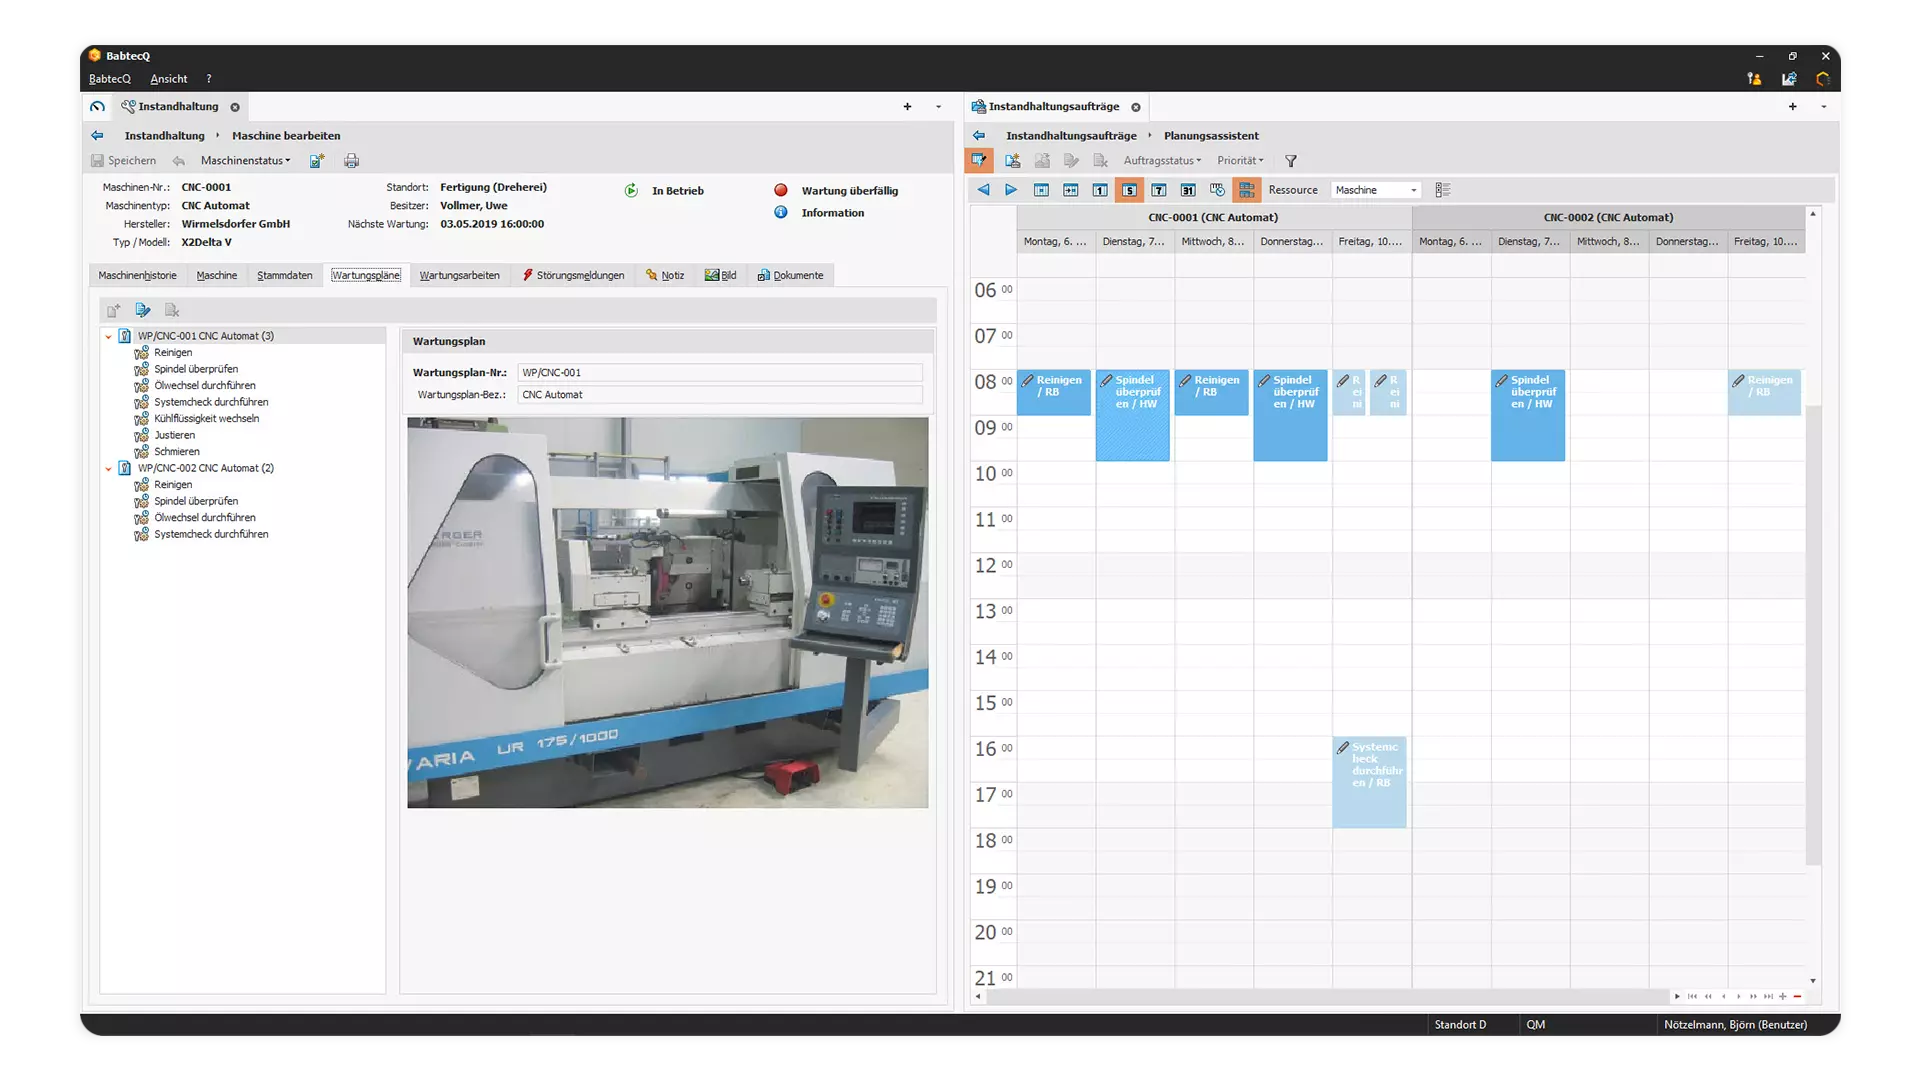
Task: Go back using arrow beside Instandhaltung breadcrumb
Action: coord(97,135)
